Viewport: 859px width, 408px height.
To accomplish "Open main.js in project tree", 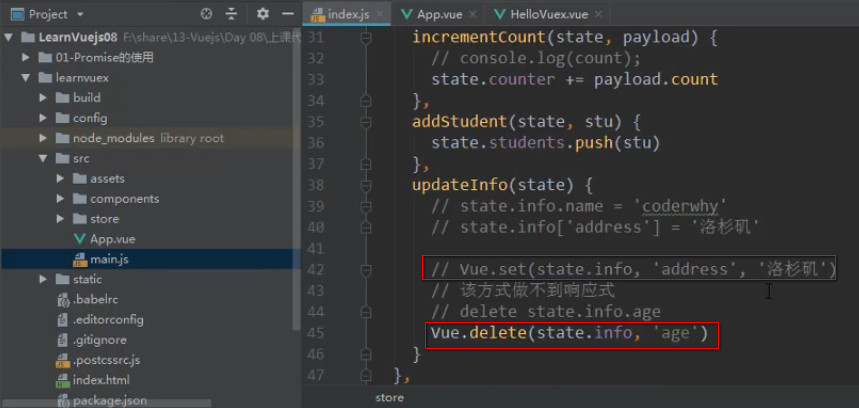I will coord(110,259).
